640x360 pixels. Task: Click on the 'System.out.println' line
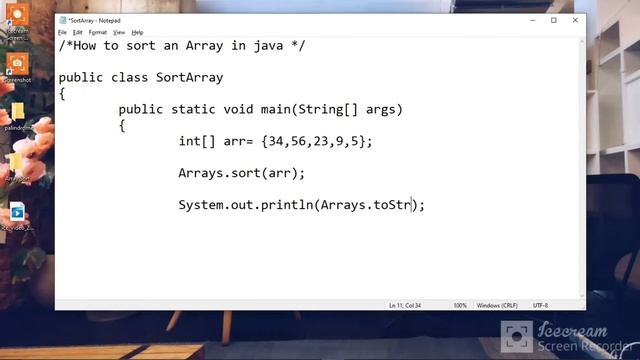click(x=301, y=205)
